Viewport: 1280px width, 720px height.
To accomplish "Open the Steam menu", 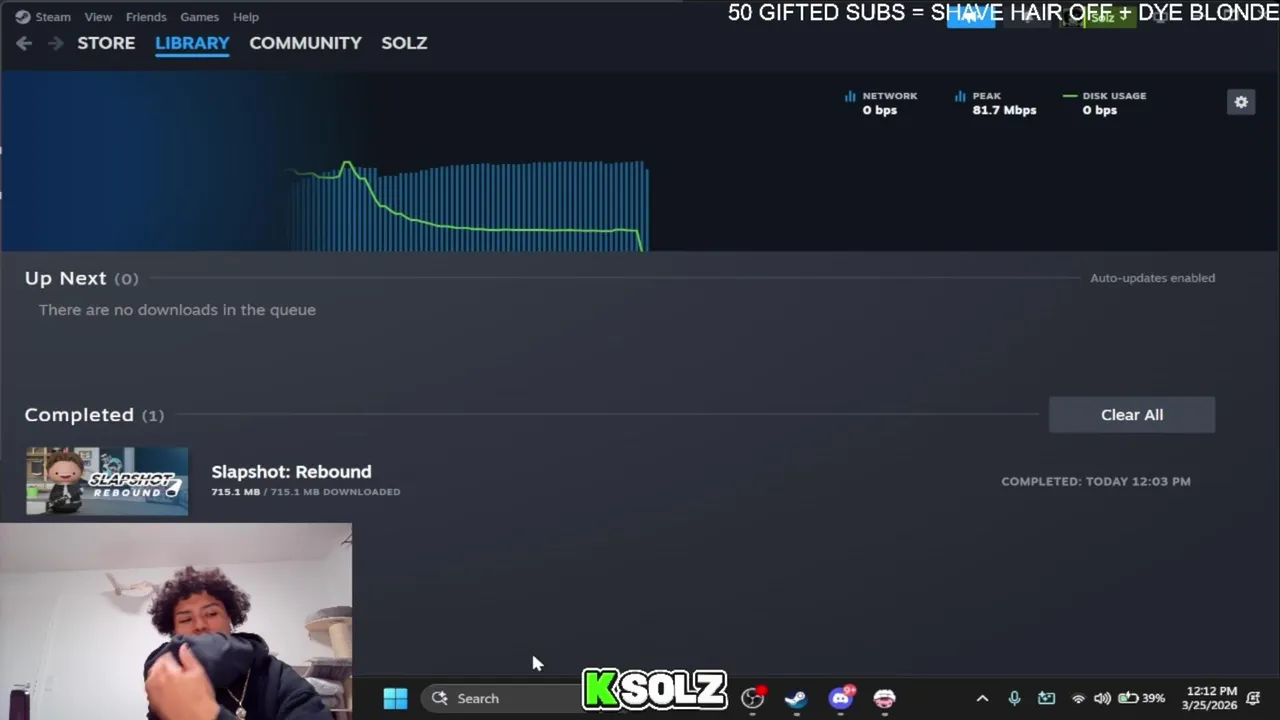I will [43, 17].
